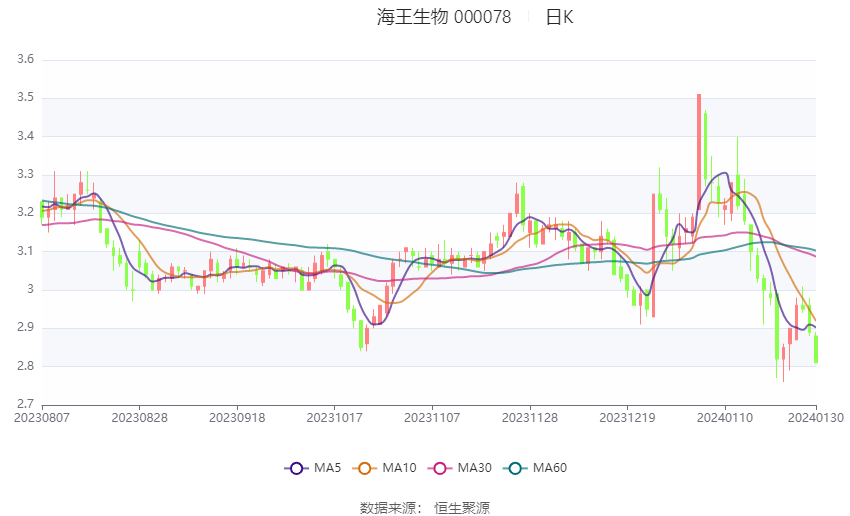This screenshot has width=850, height=516.
Task: Select the 20231128 x-axis date label
Action: point(530,418)
